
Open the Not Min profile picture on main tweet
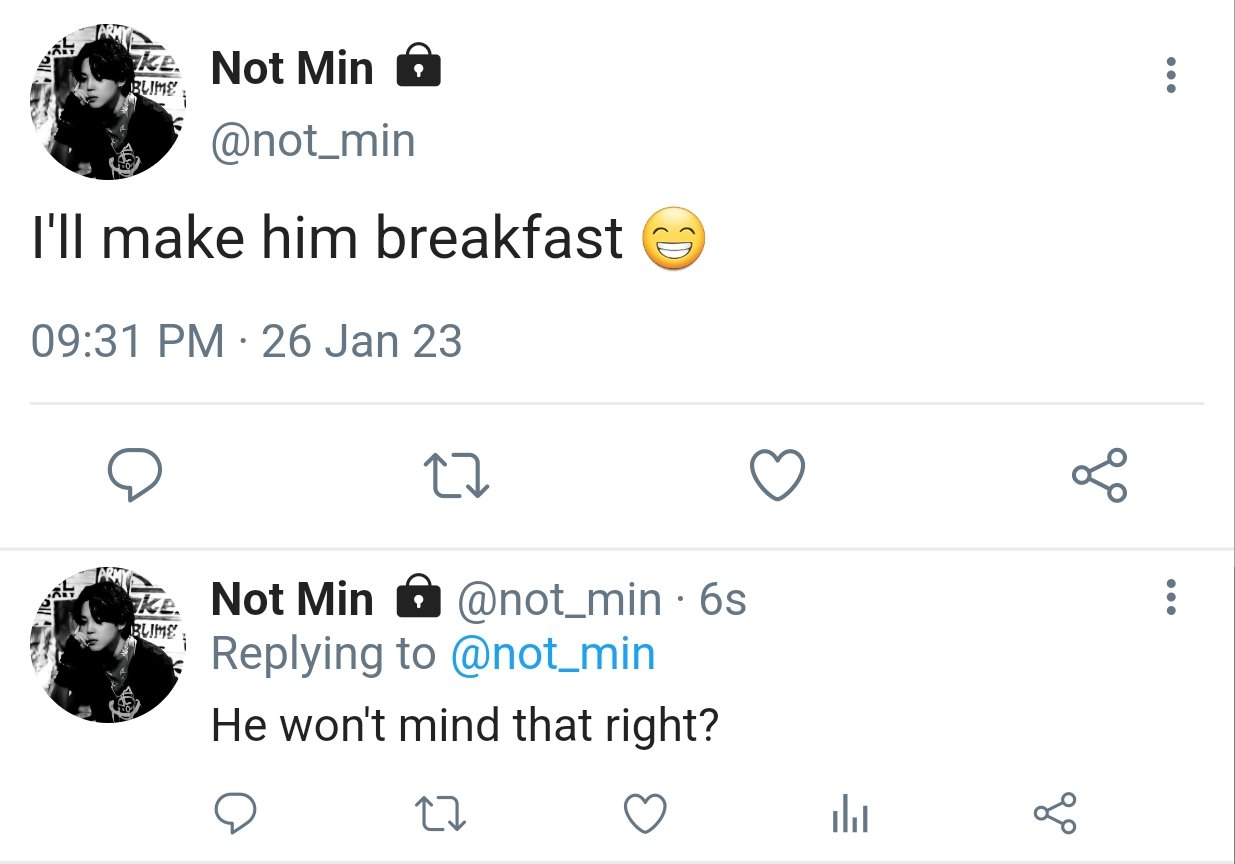[106, 102]
